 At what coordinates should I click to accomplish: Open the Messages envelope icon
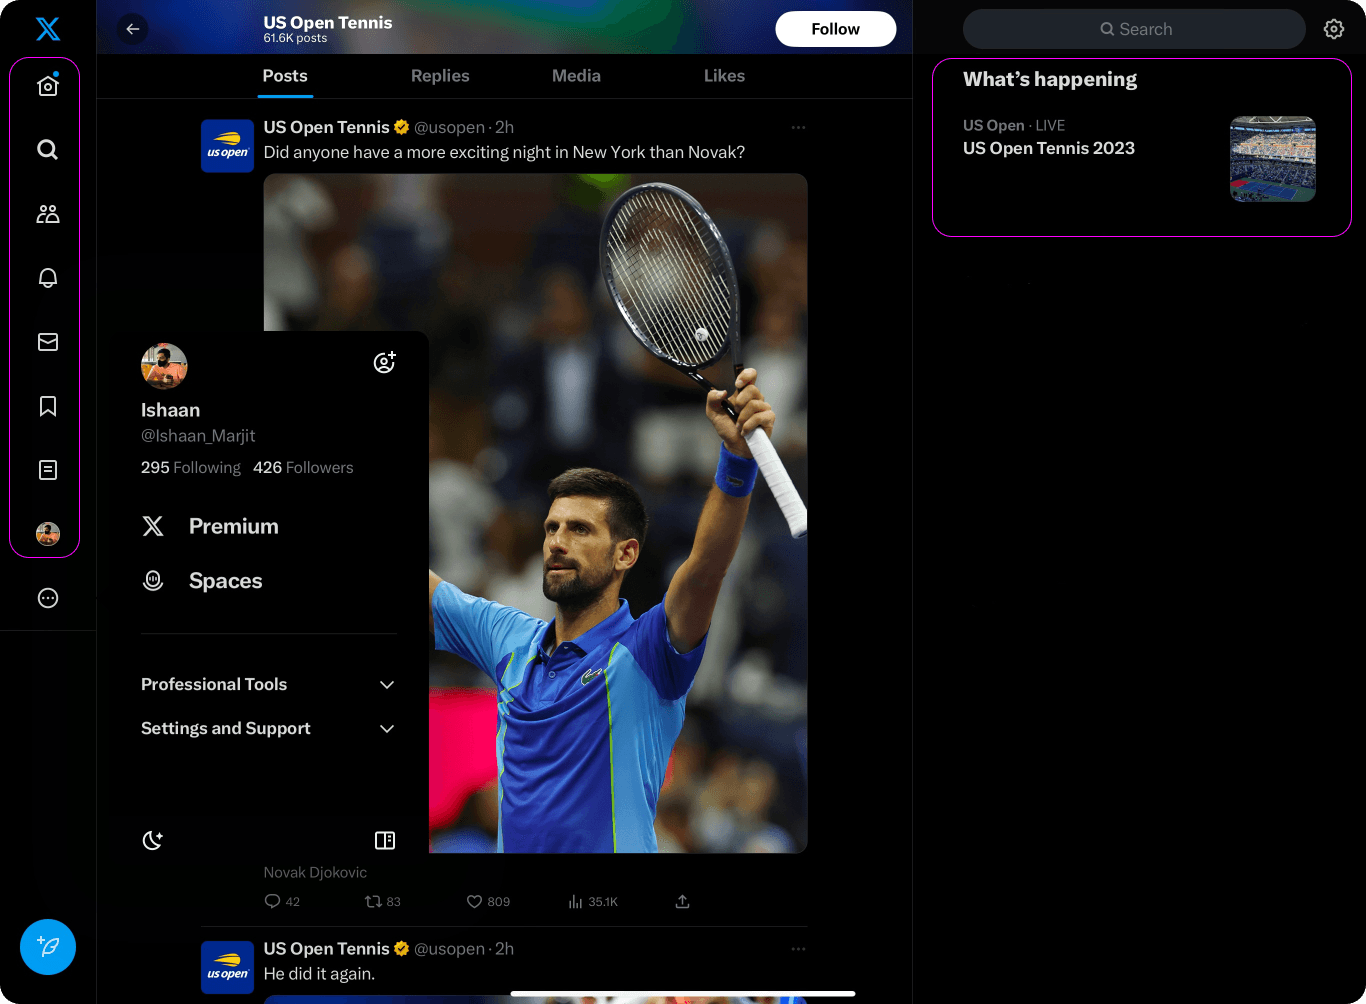tap(48, 342)
